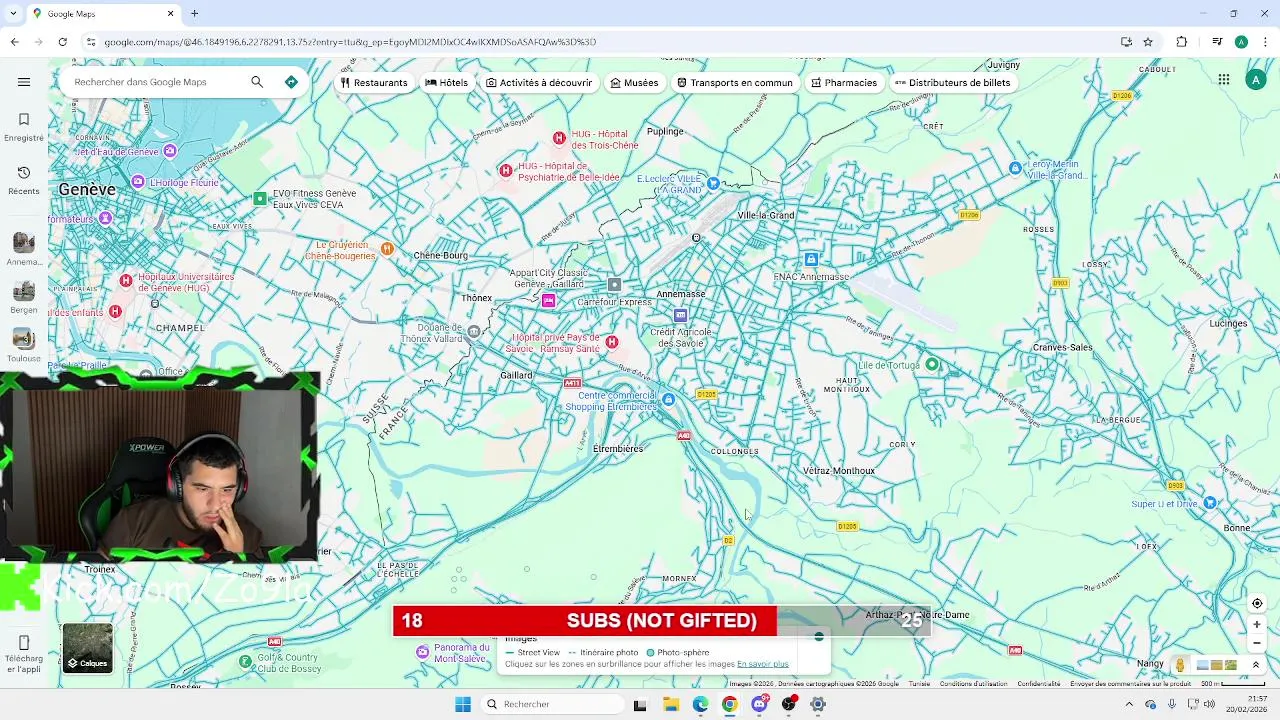The width and height of the screenshot is (1280, 720).
Task: Filter by the Transports en commun chip
Action: pos(734,83)
